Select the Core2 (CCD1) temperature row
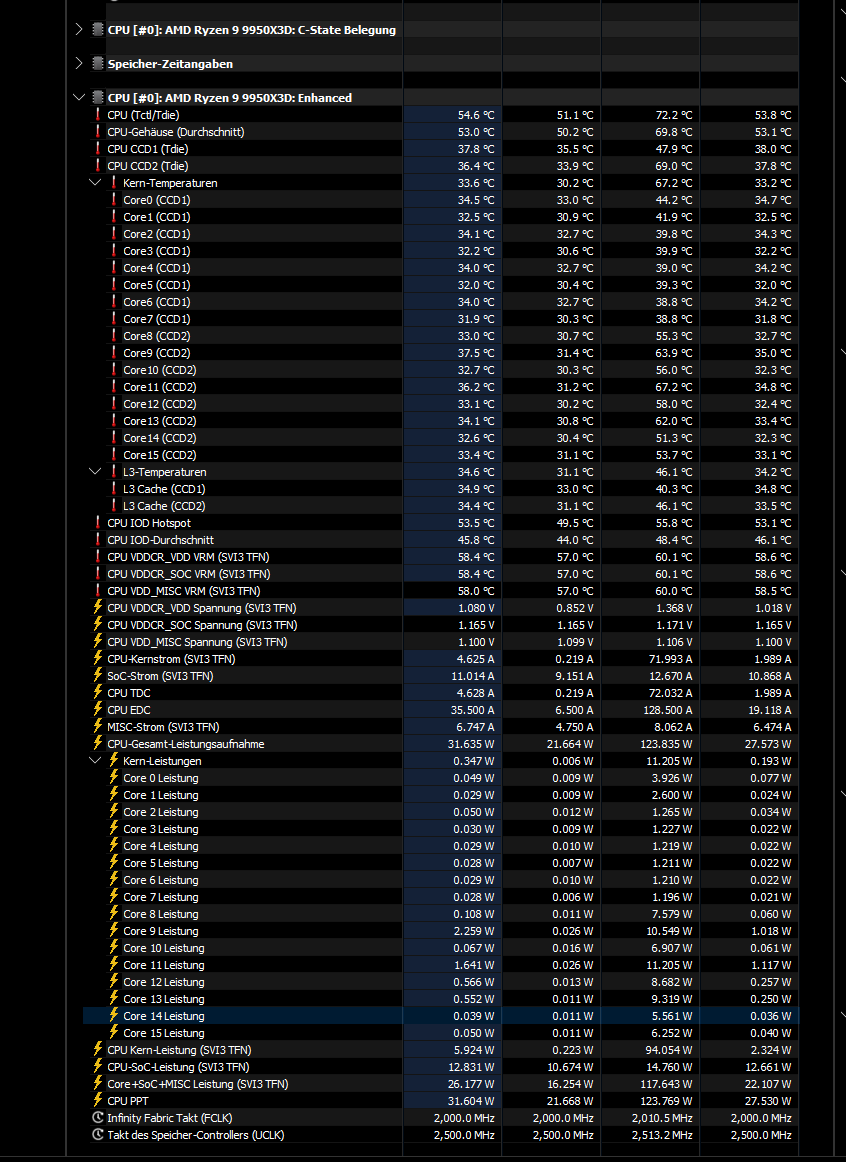This screenshot has height=1162, width=846. [x=440, y=233]
